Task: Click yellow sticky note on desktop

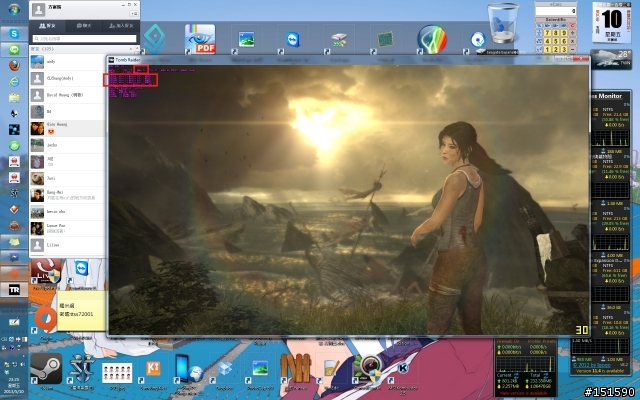Action: (x=81, y=310)
